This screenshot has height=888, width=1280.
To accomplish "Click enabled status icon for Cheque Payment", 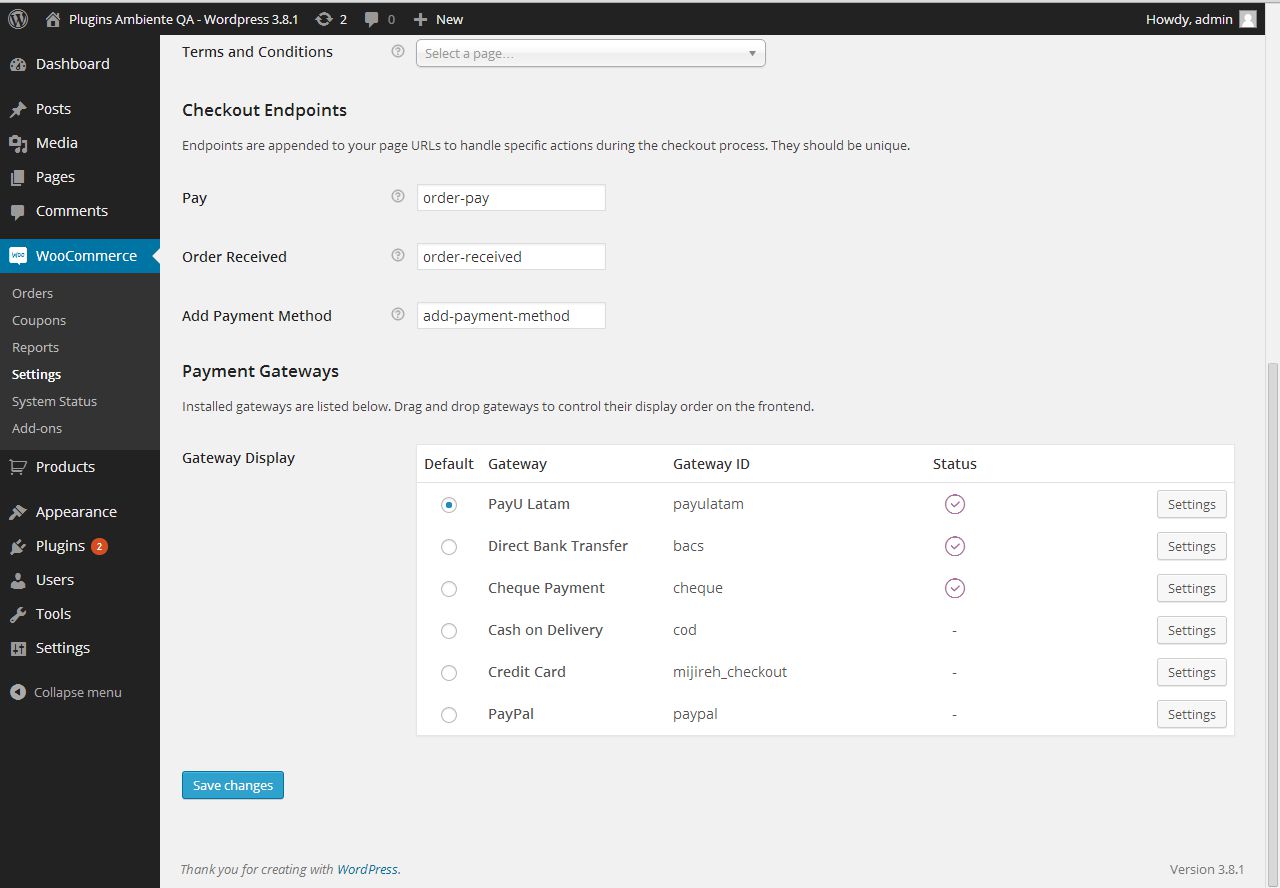I will tap(955, 588).
